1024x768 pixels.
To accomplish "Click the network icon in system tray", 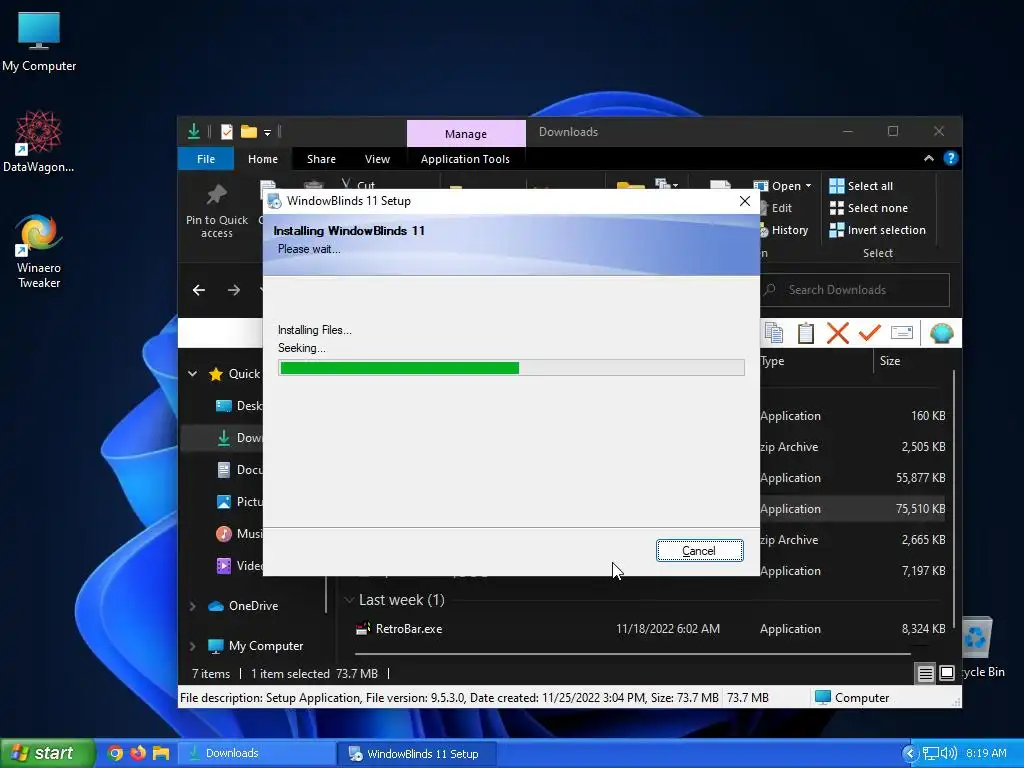I will pos(930,754).
